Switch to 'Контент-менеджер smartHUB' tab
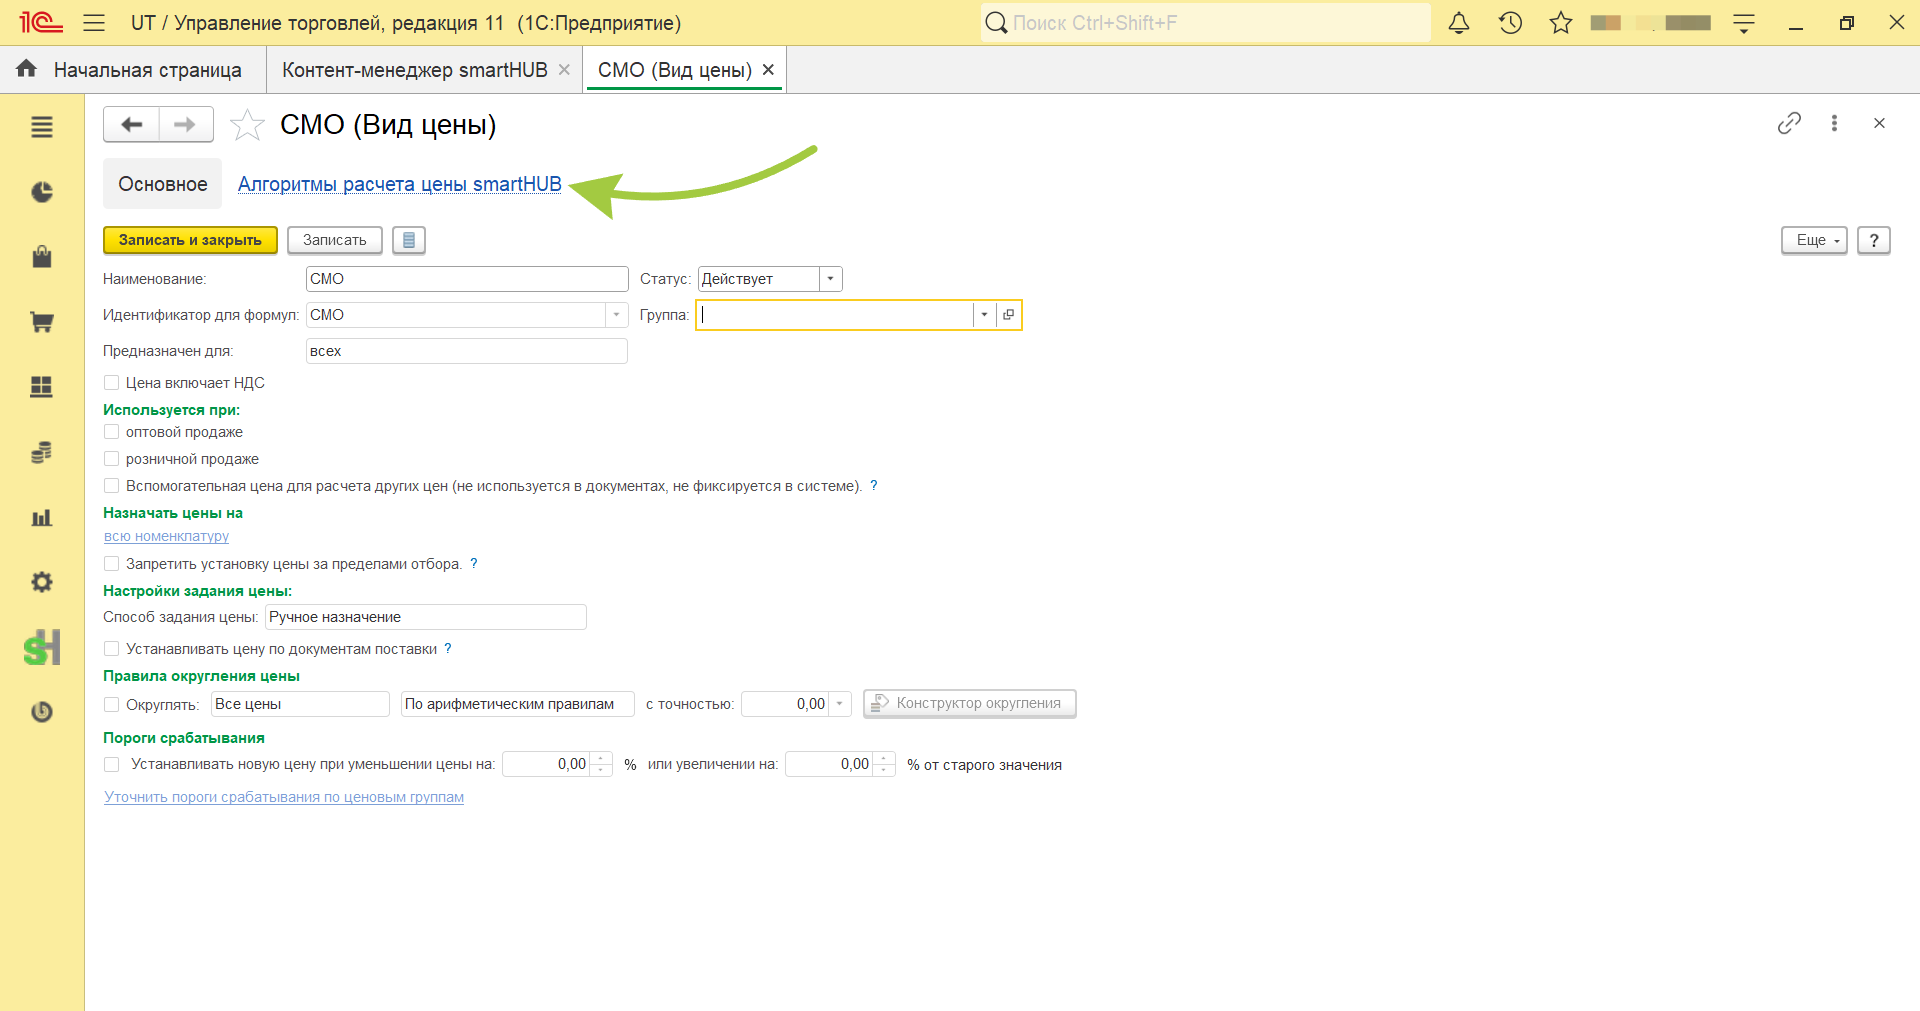The image size is (1920, 1011). click(415, 70)
